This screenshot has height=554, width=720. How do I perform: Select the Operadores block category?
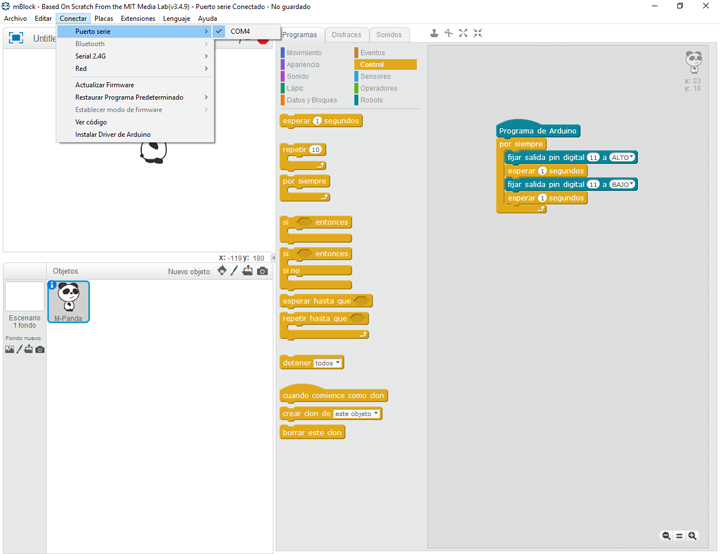point(378,88)
